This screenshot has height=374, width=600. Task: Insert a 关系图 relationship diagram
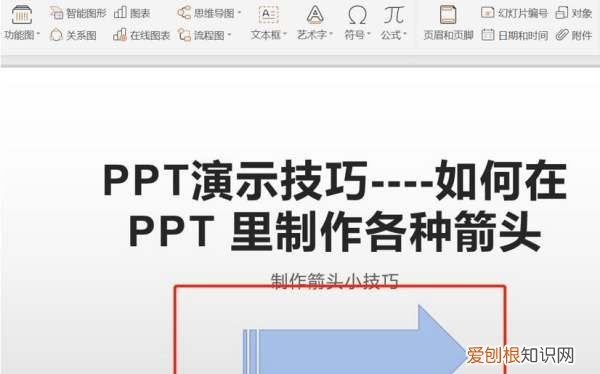(73, 35)
